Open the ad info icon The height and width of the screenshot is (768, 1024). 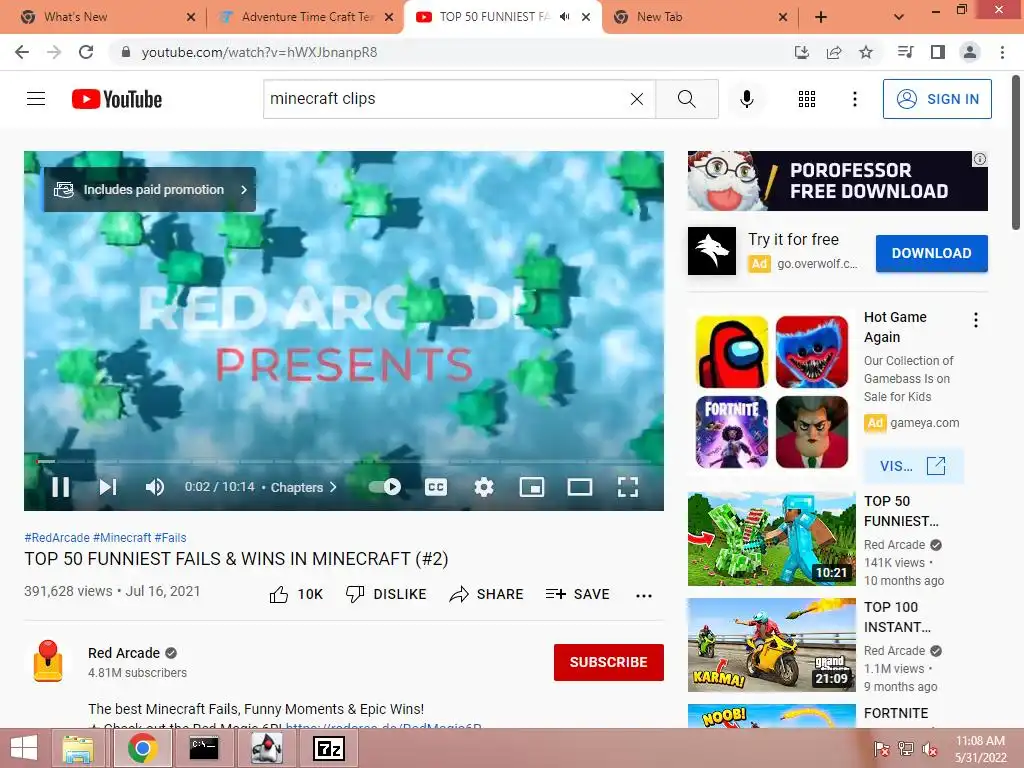[980, 159]
